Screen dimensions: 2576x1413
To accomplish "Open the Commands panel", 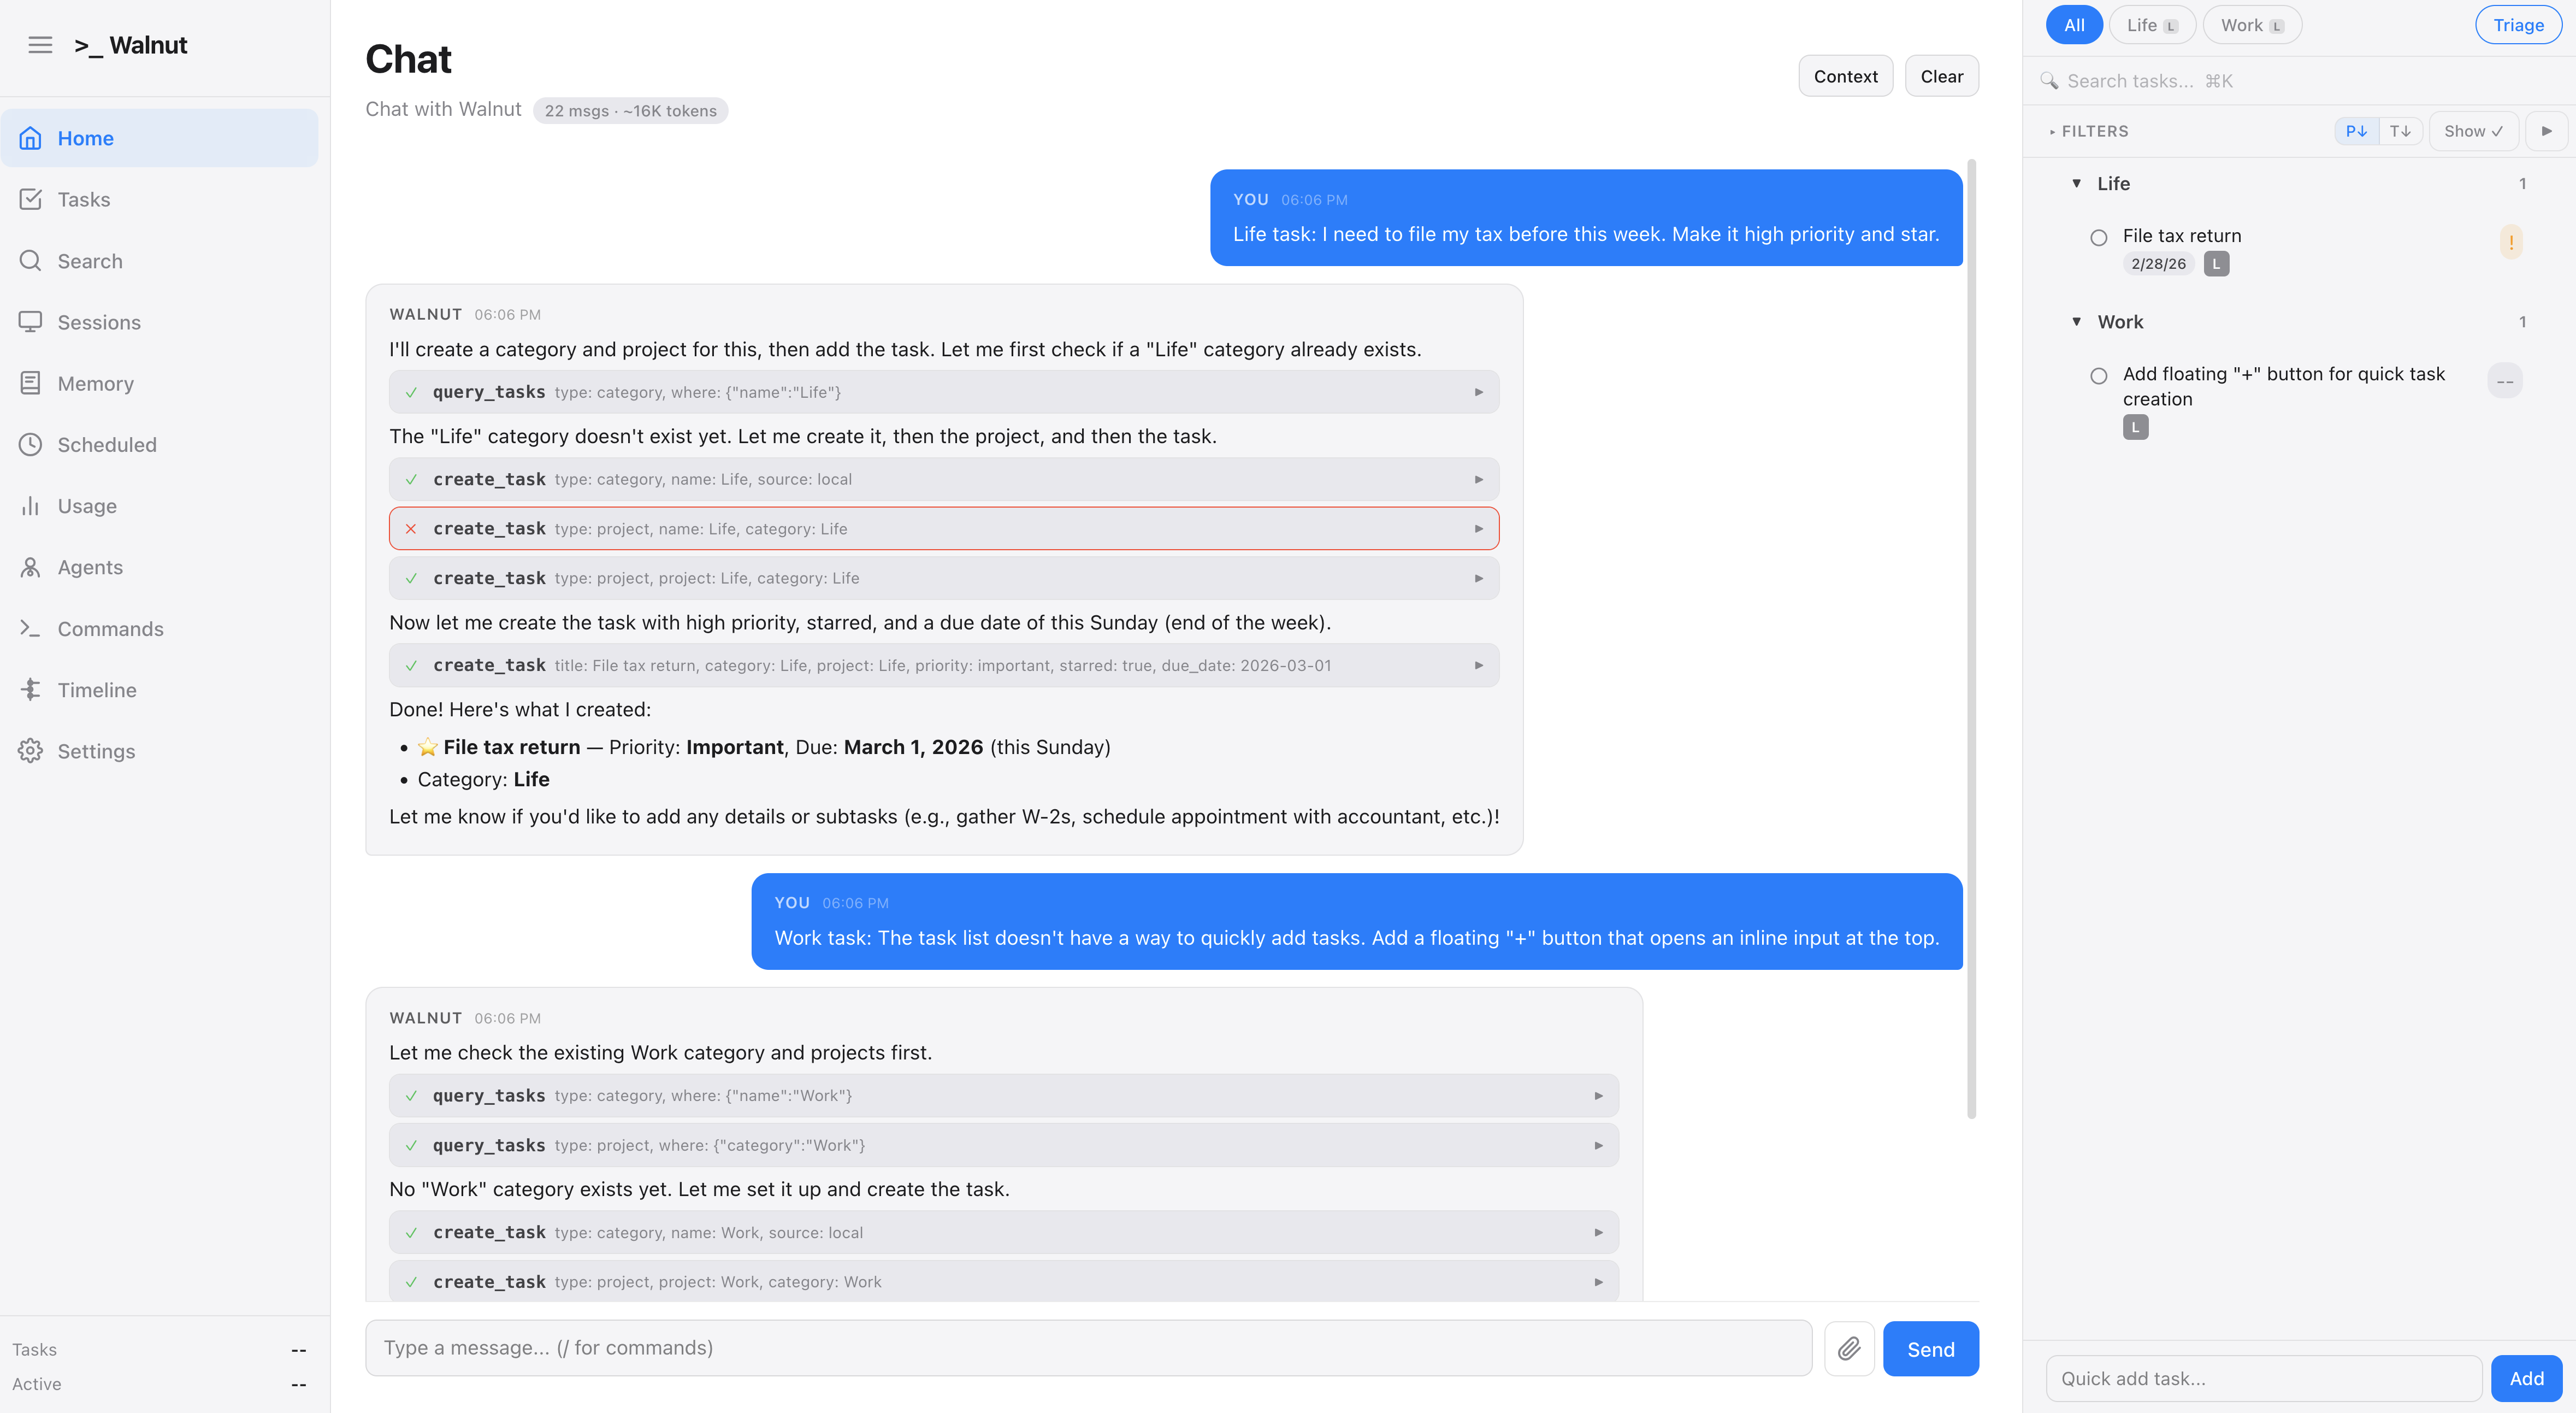I will (110, 628).
